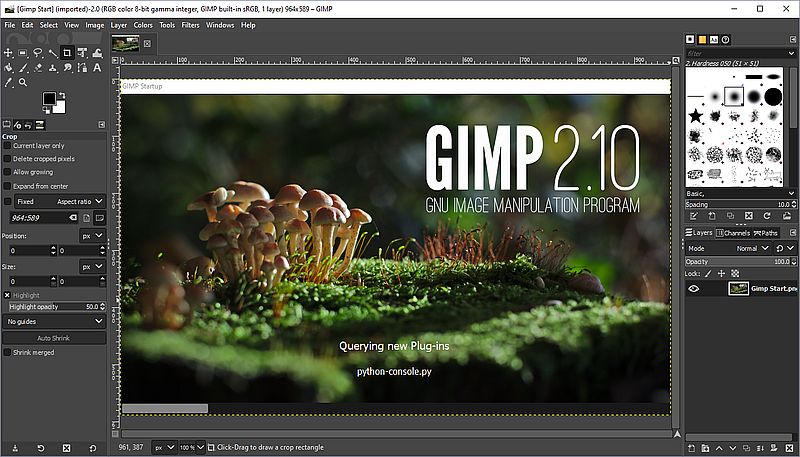Open the Help menu

coord(248,25)
